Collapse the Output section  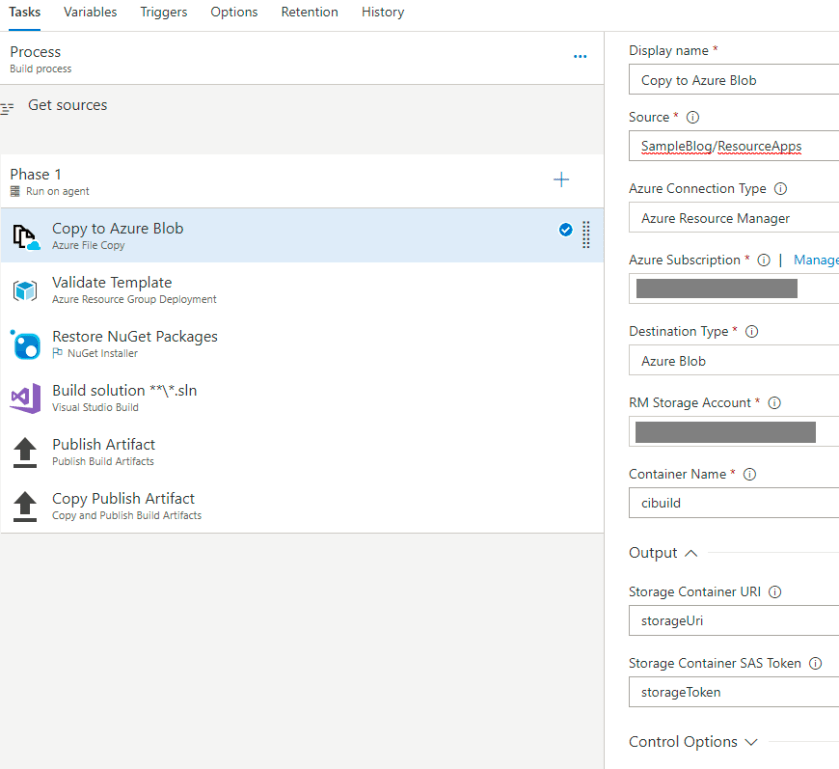click(x=691, y=553)
